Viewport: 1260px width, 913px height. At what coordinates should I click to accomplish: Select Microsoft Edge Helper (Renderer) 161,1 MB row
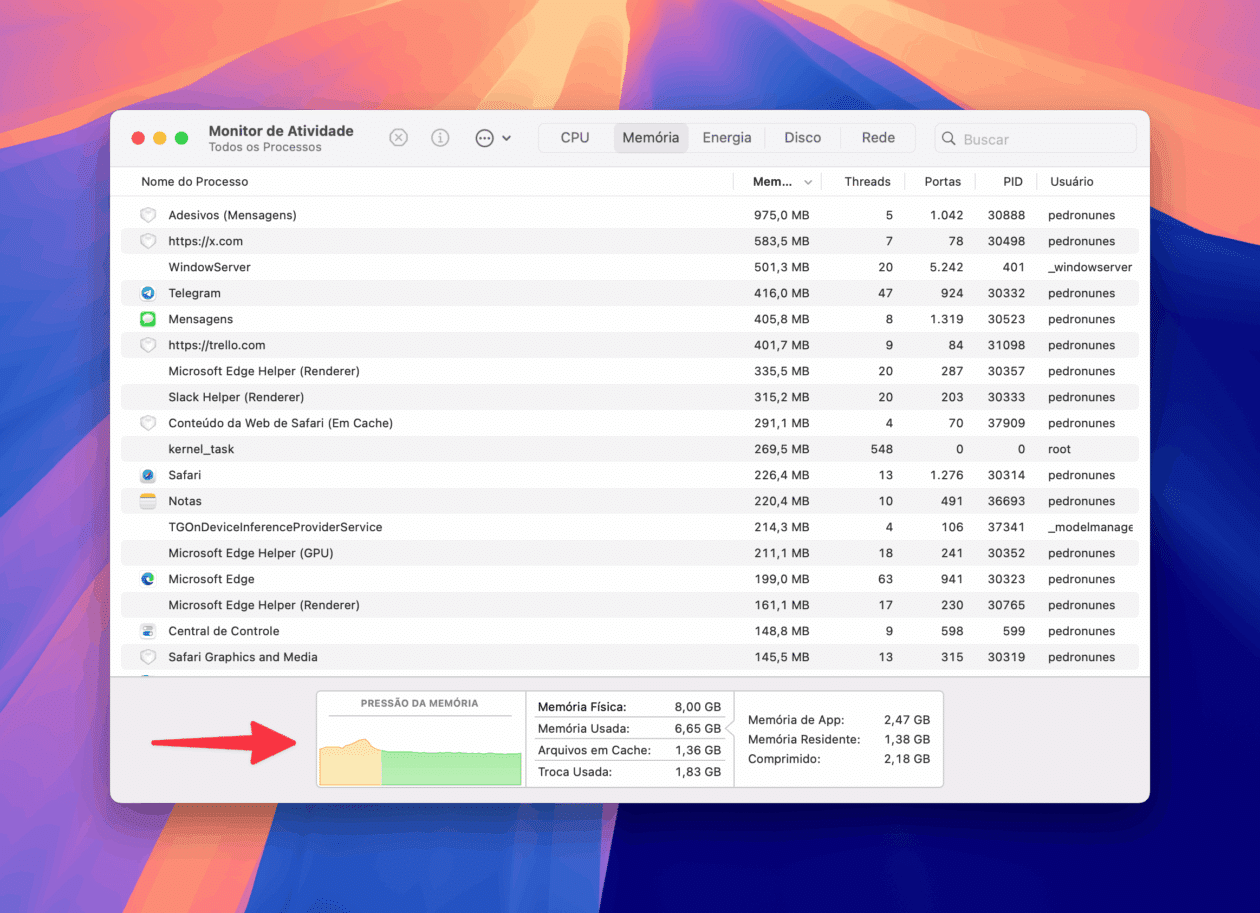coord(630,605)
